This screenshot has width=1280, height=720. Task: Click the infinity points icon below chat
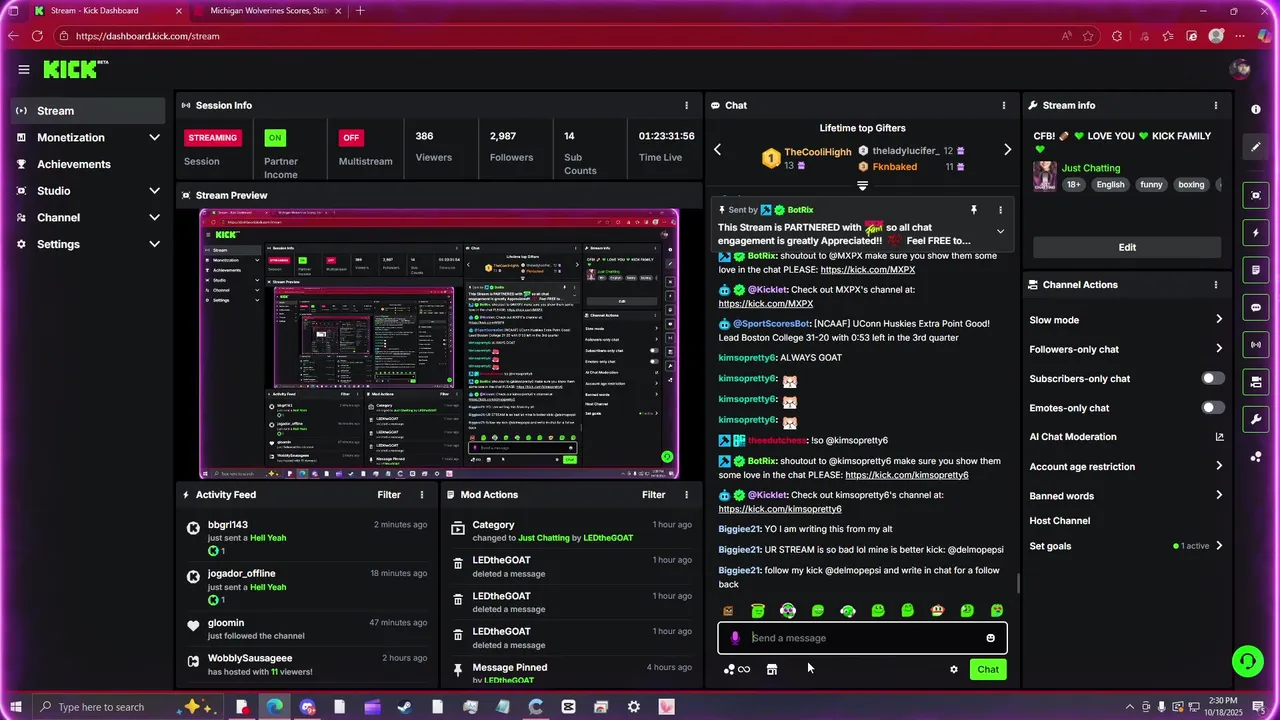[x=737, y=670]
